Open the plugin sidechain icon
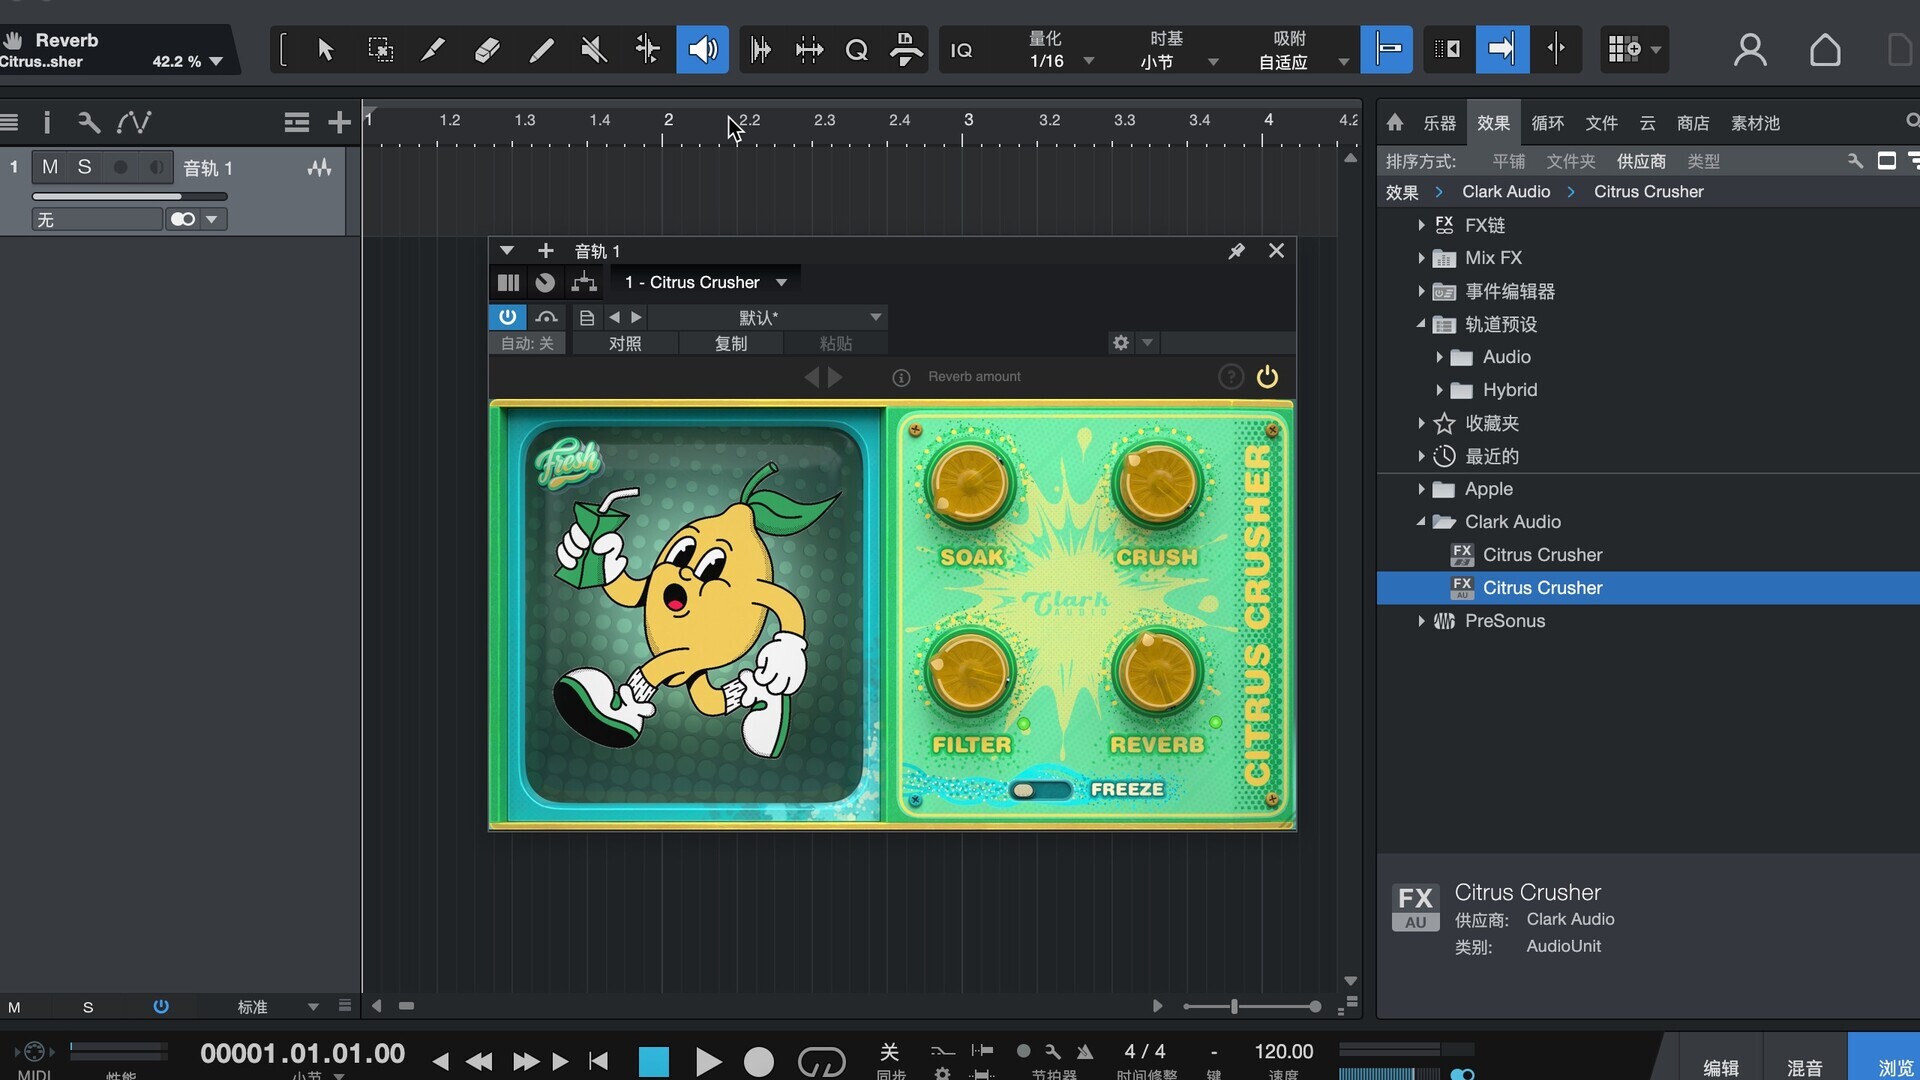 click(546, 318)
